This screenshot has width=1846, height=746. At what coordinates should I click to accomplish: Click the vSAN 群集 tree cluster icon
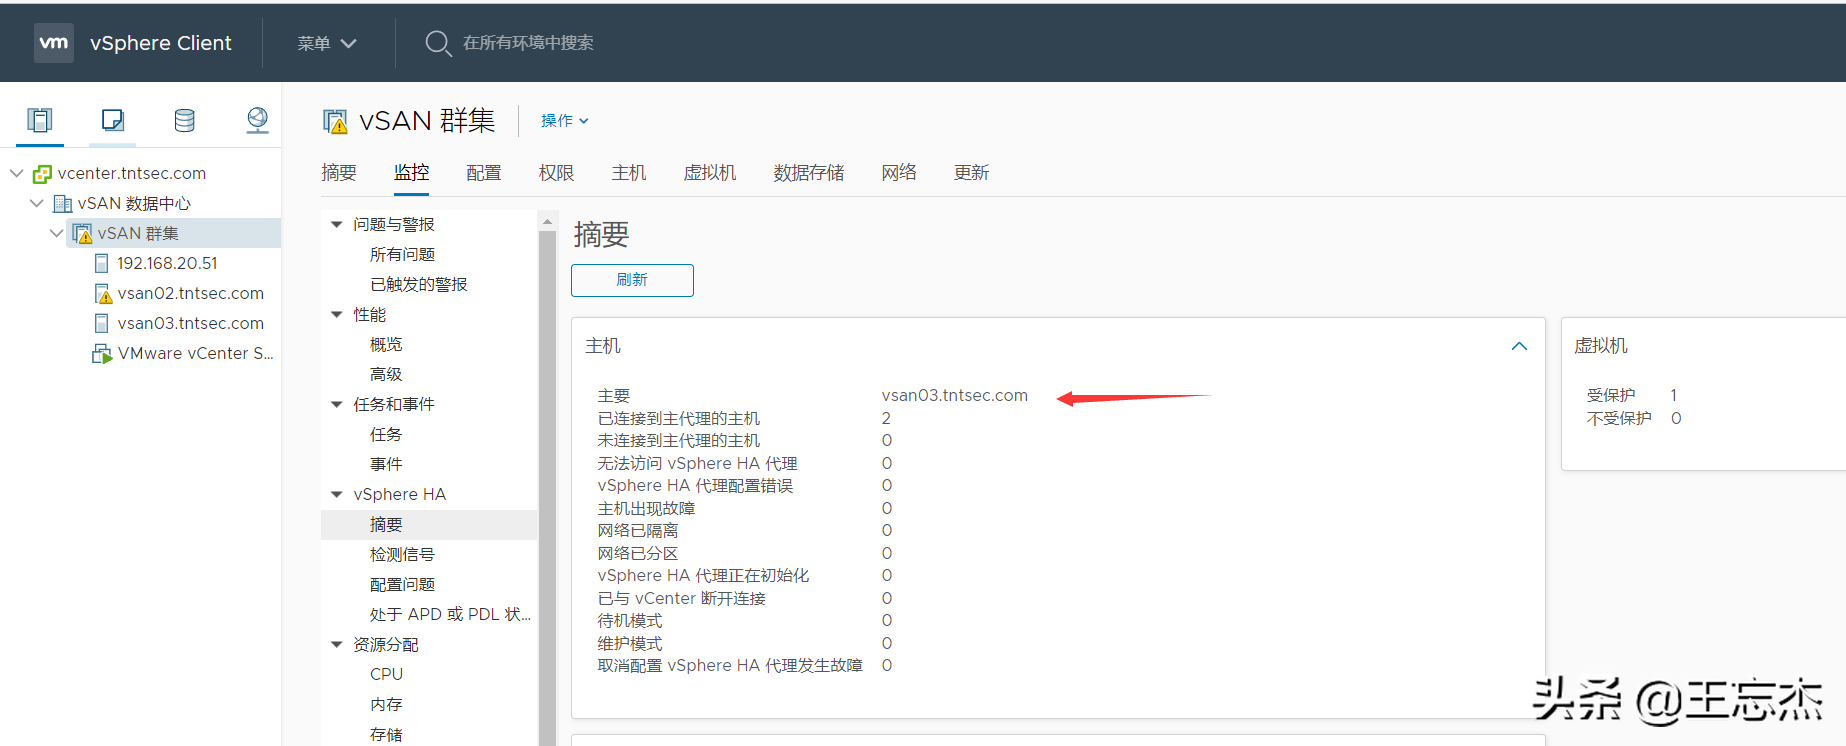tap(83, 234)
